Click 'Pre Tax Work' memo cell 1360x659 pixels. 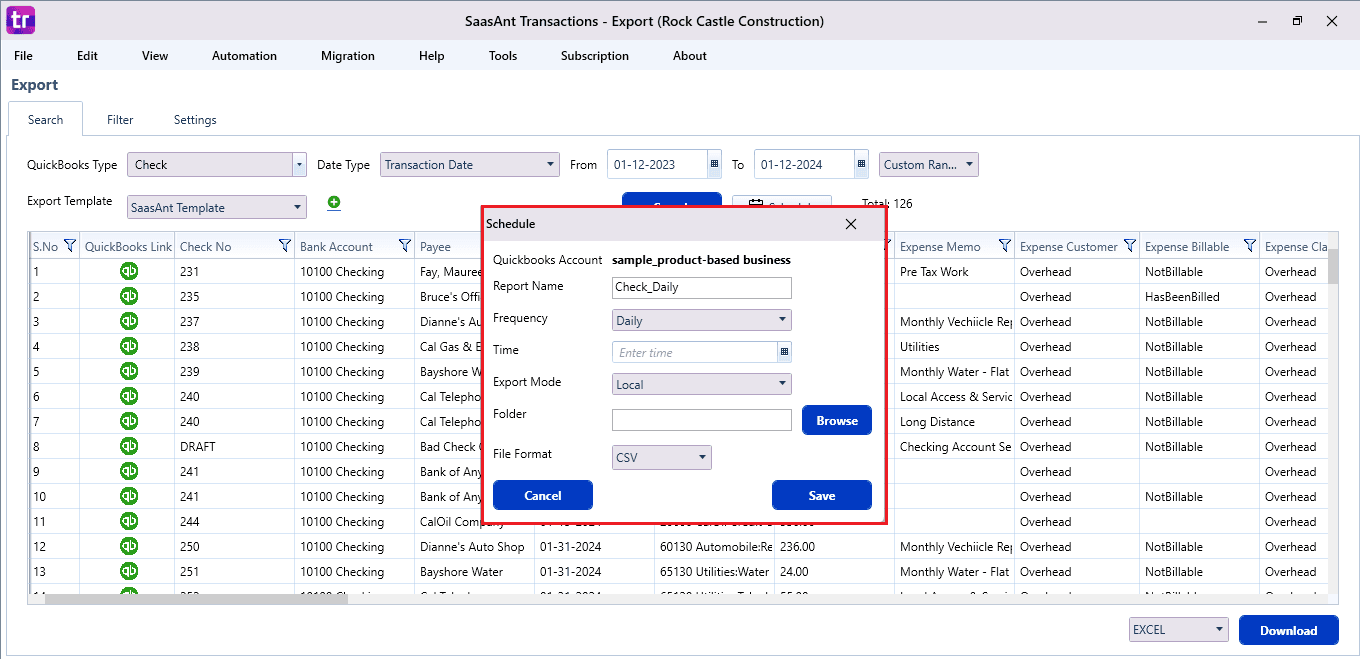[x=934, y=271]
